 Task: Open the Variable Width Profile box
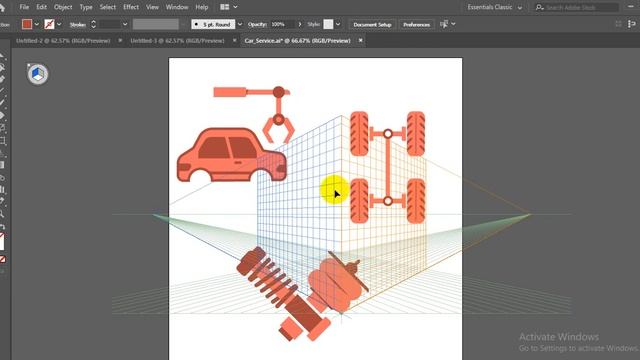156,24
